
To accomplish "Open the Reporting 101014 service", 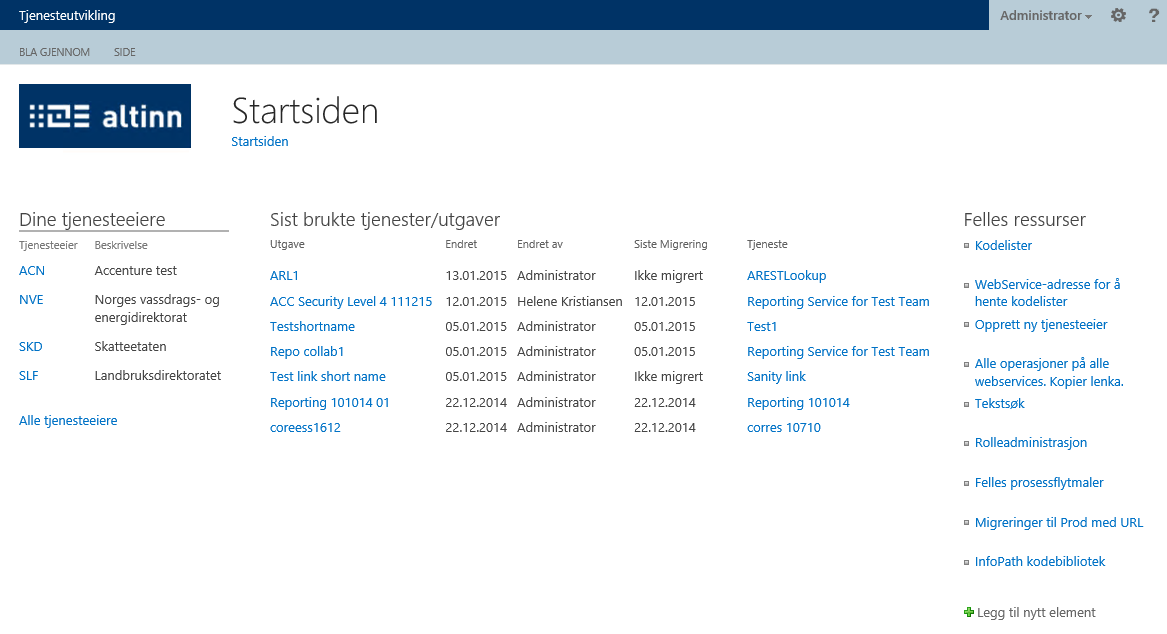I will (798, 403).
